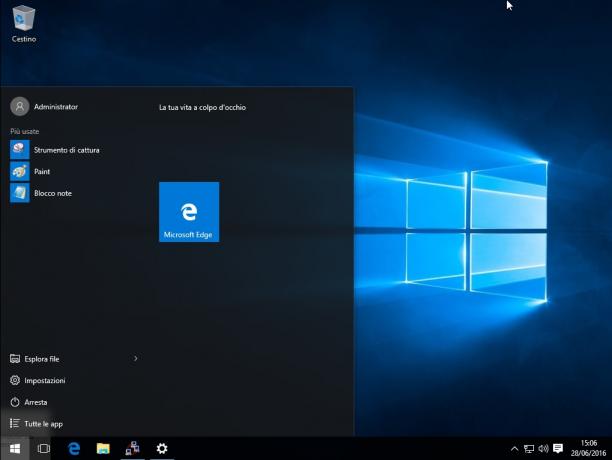This screenshot has height=460, width=612.
Task: Click the Arresta power option
Action: [x=72, y=402]
